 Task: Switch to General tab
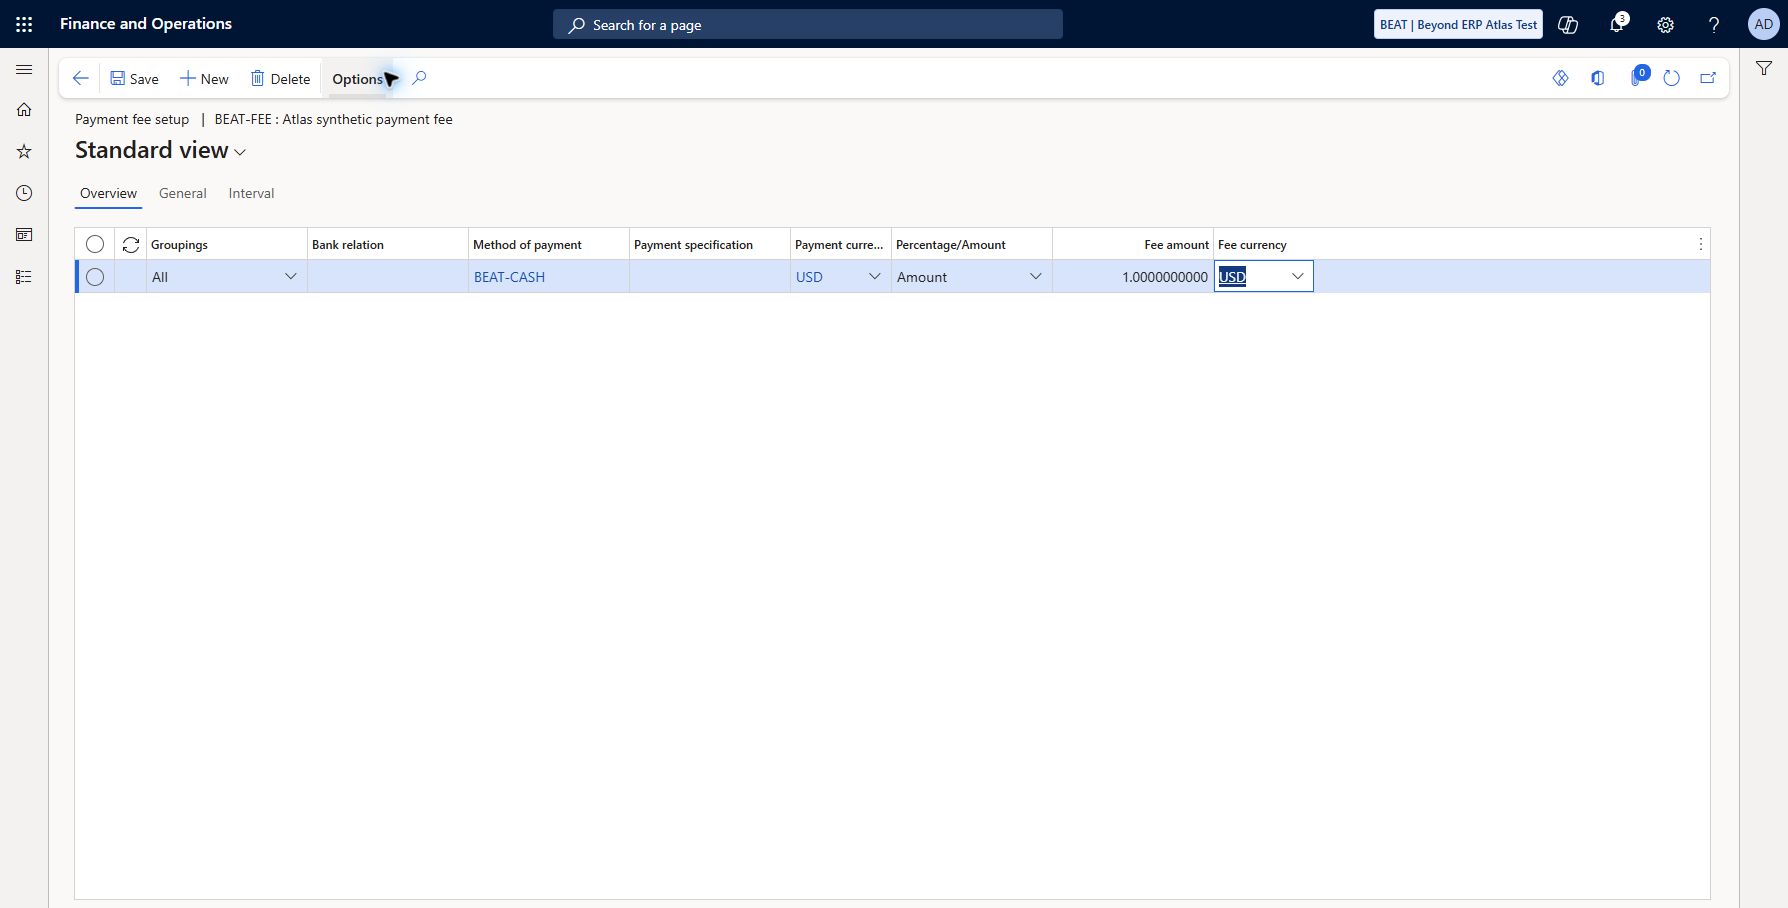(x=183, y=193)
